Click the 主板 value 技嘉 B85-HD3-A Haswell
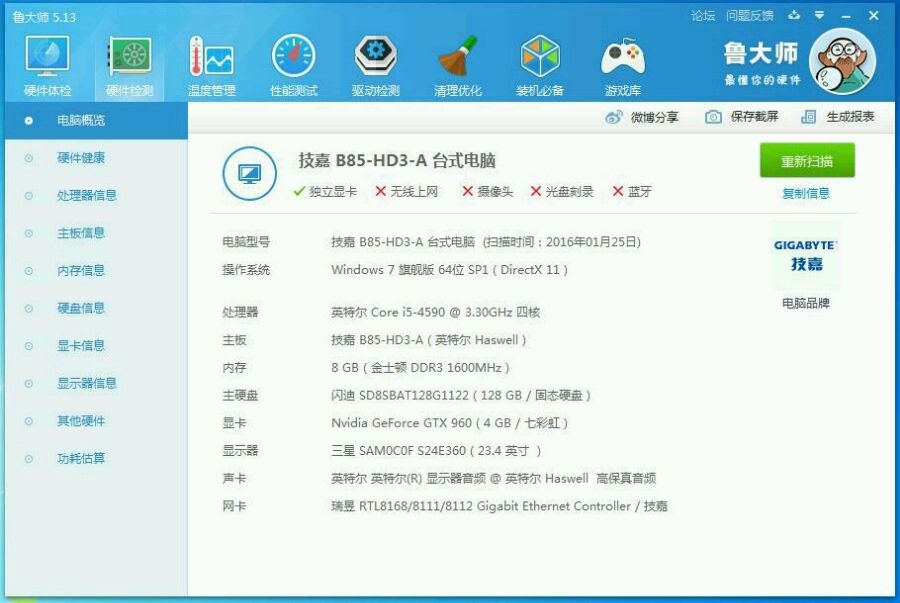The height and width of the screenshot is (603, 900). click(429, 340)
